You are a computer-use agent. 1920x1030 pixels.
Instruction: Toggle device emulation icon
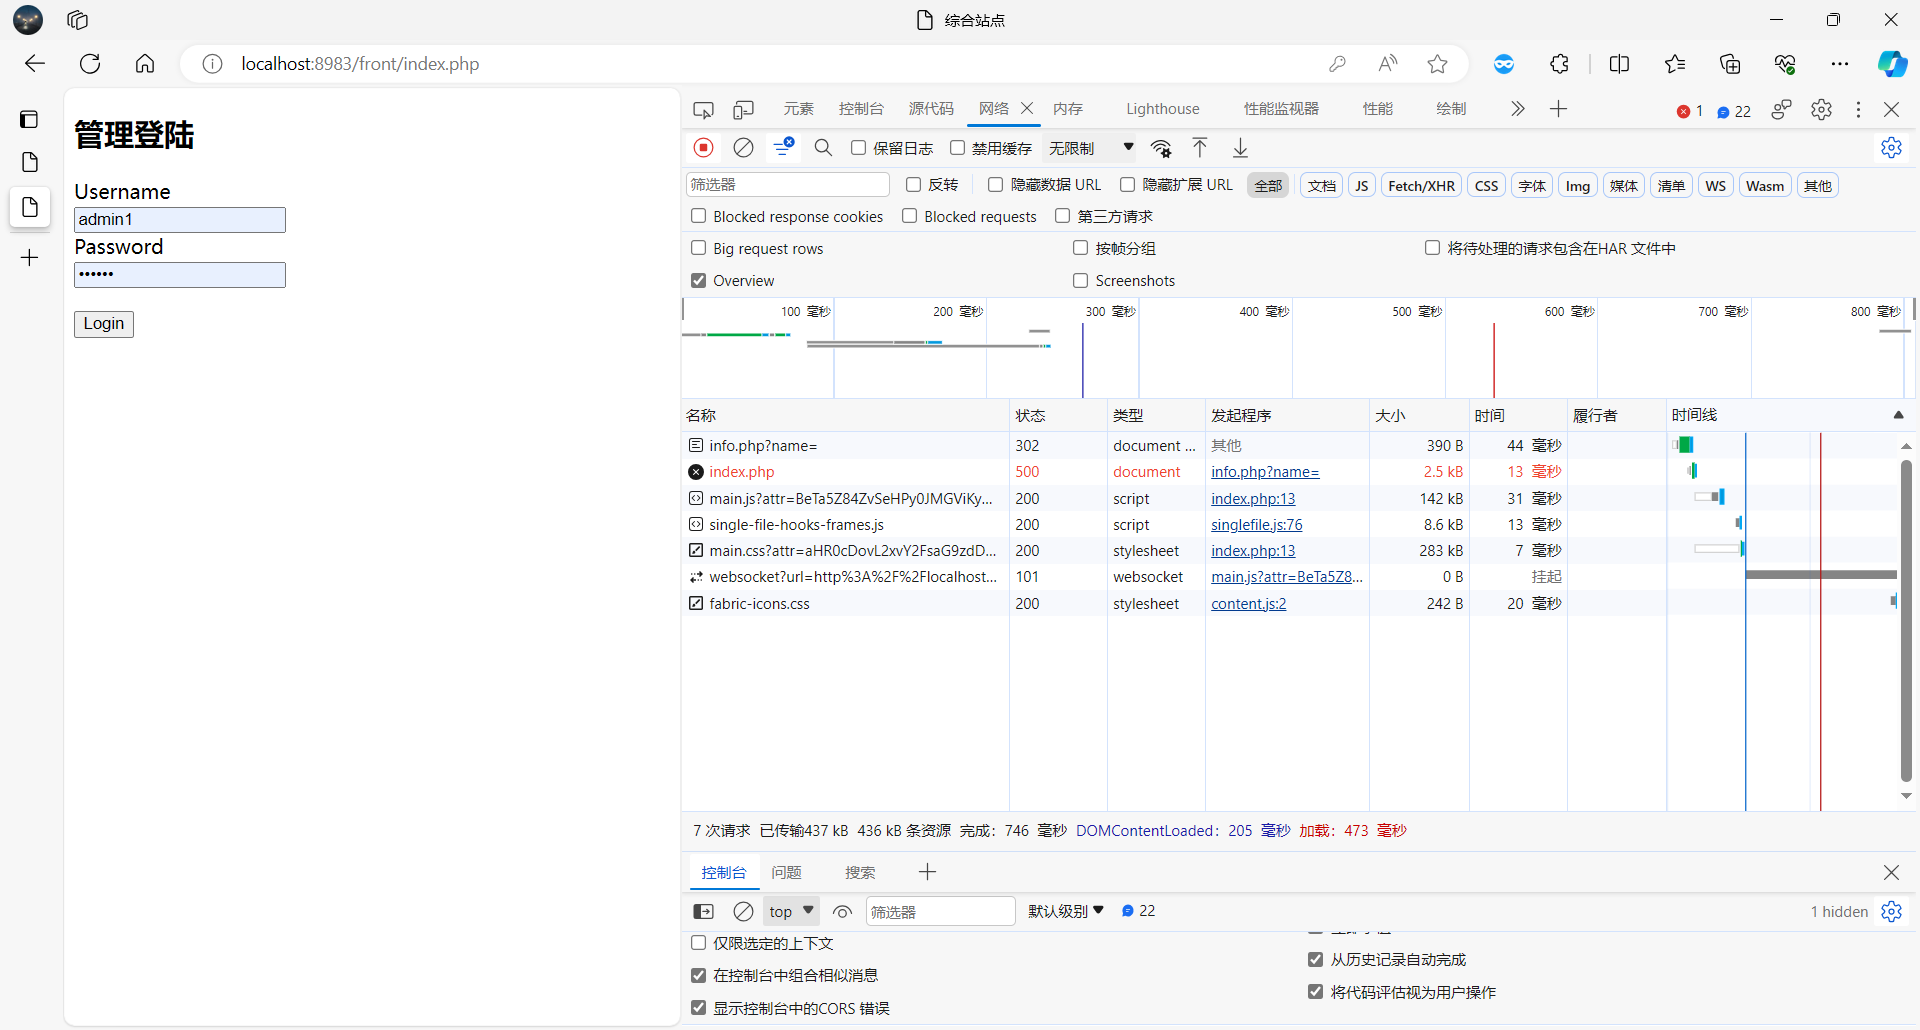click(x=743, y=109)
